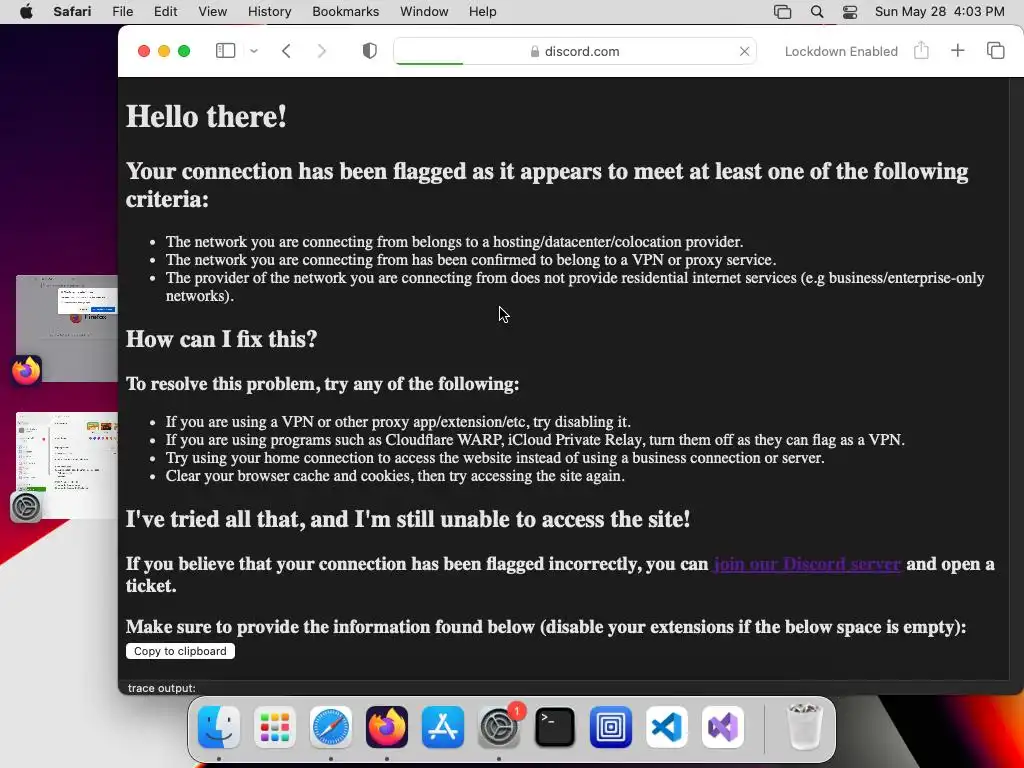This screenshot has height=768, width=1024.
Task: Open the Window menu
Action: point(424,12)
